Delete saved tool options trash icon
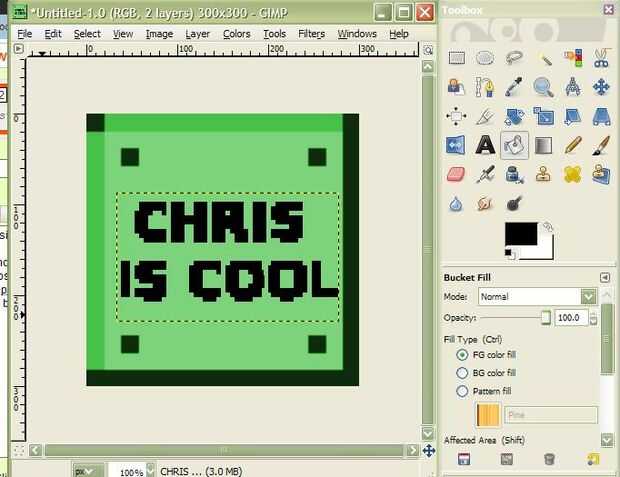This screenshot has height=477, width=620. pos(549,459)
